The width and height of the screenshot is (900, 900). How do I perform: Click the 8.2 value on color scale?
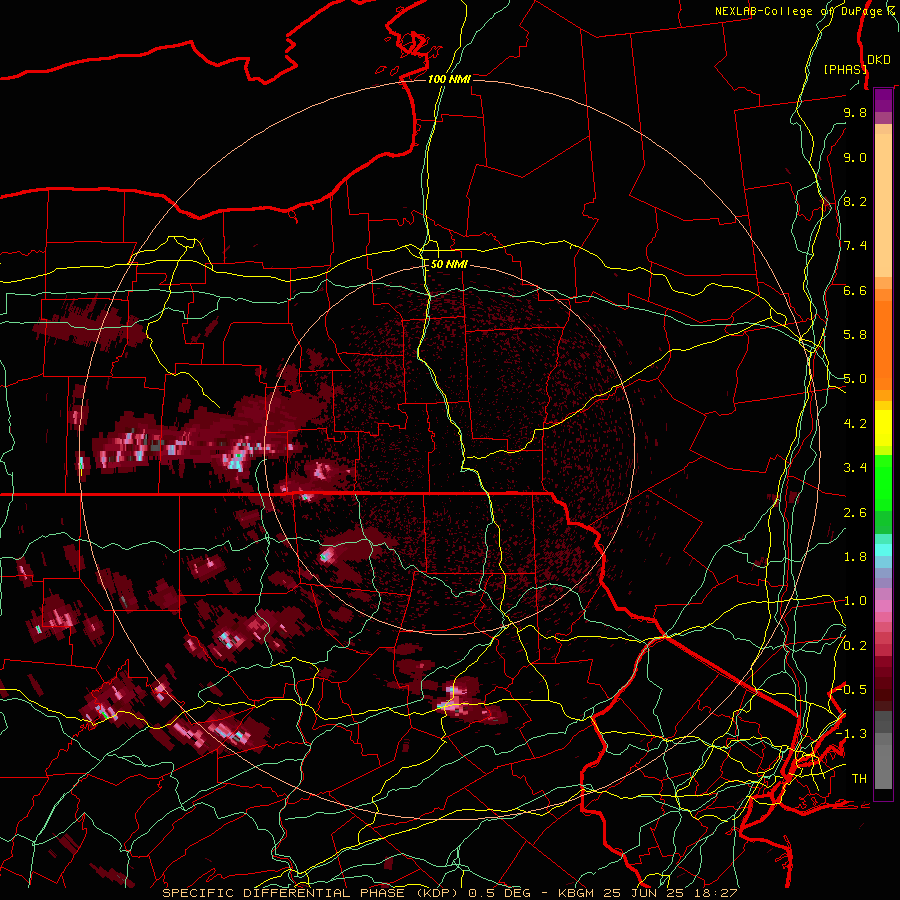[x=855, y=201]
